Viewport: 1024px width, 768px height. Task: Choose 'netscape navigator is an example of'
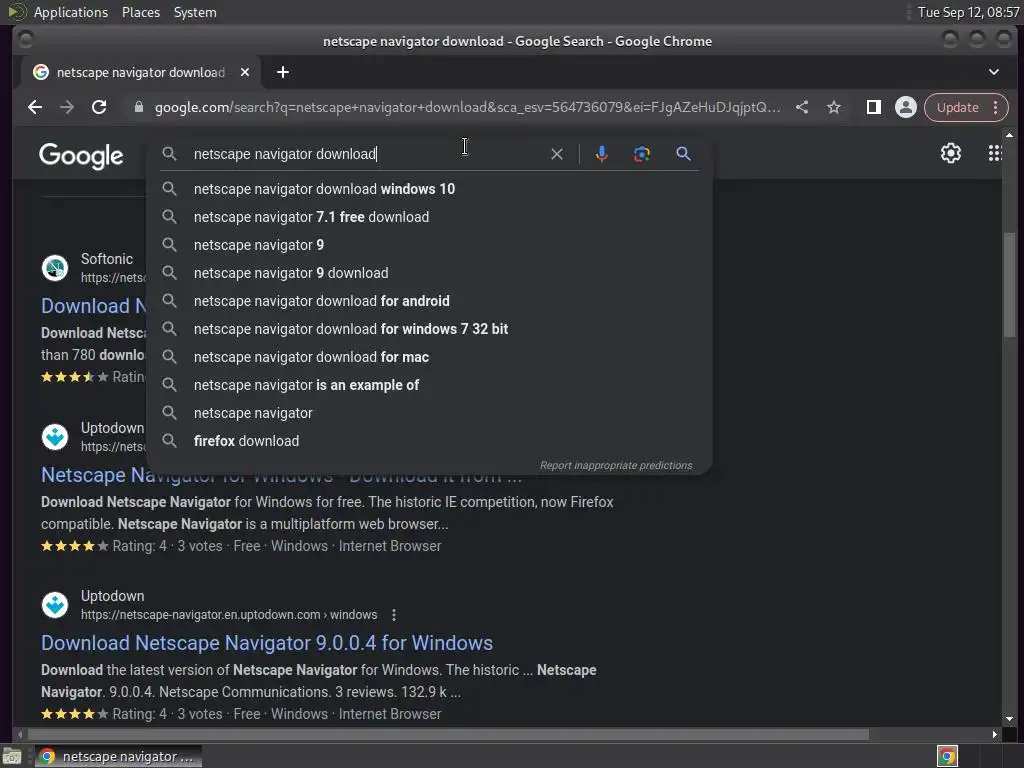[x=430, y=385]
